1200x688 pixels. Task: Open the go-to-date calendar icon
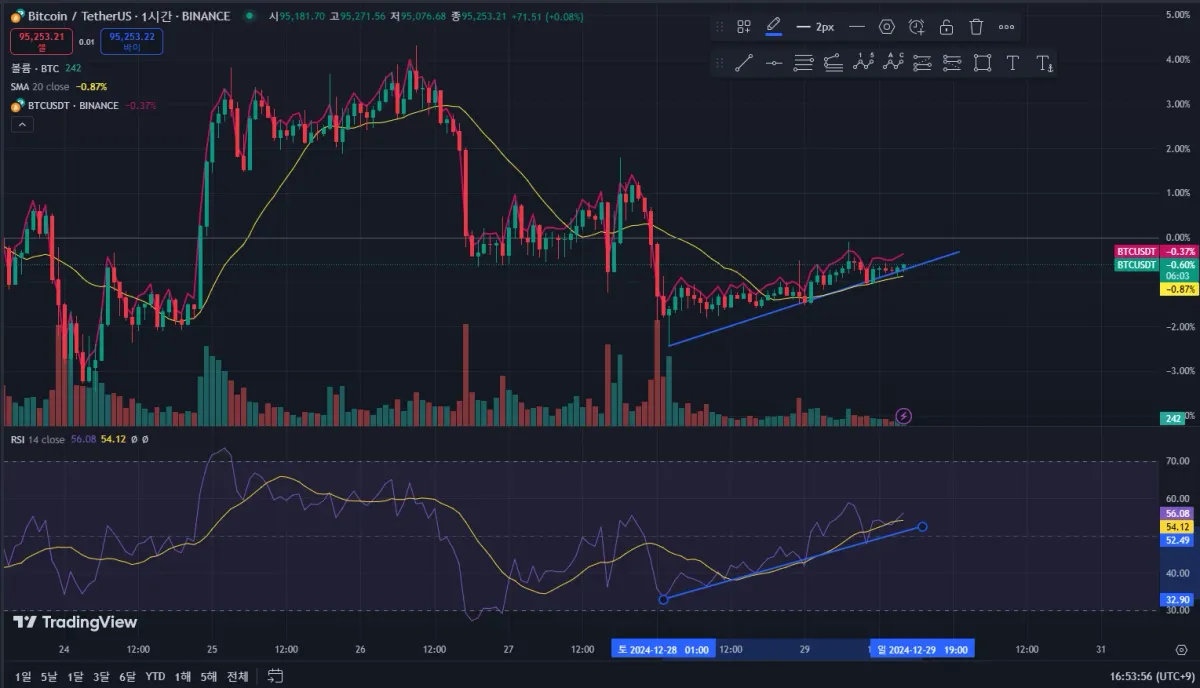(276, 676)
